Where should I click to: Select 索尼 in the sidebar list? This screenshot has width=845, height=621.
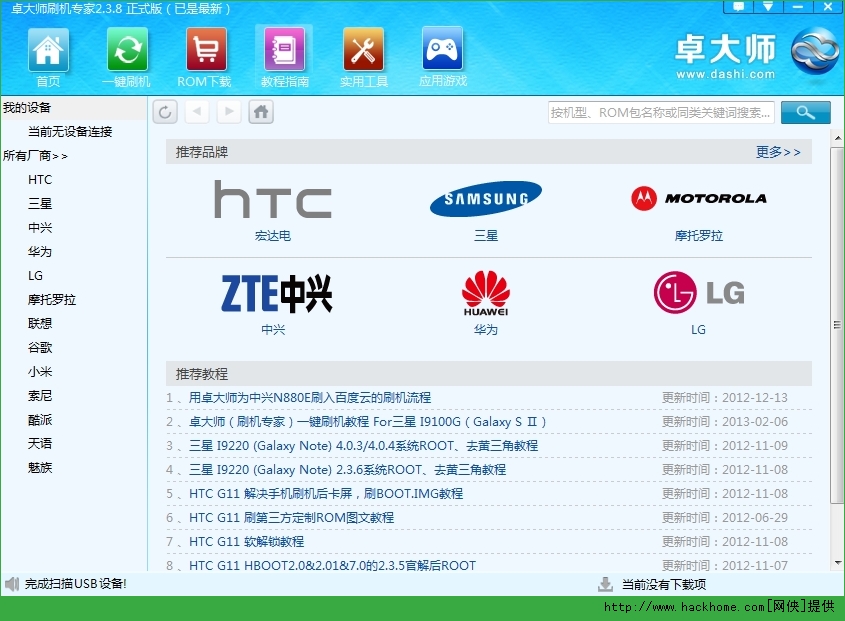pyautogui.click(x=40, y=396)
